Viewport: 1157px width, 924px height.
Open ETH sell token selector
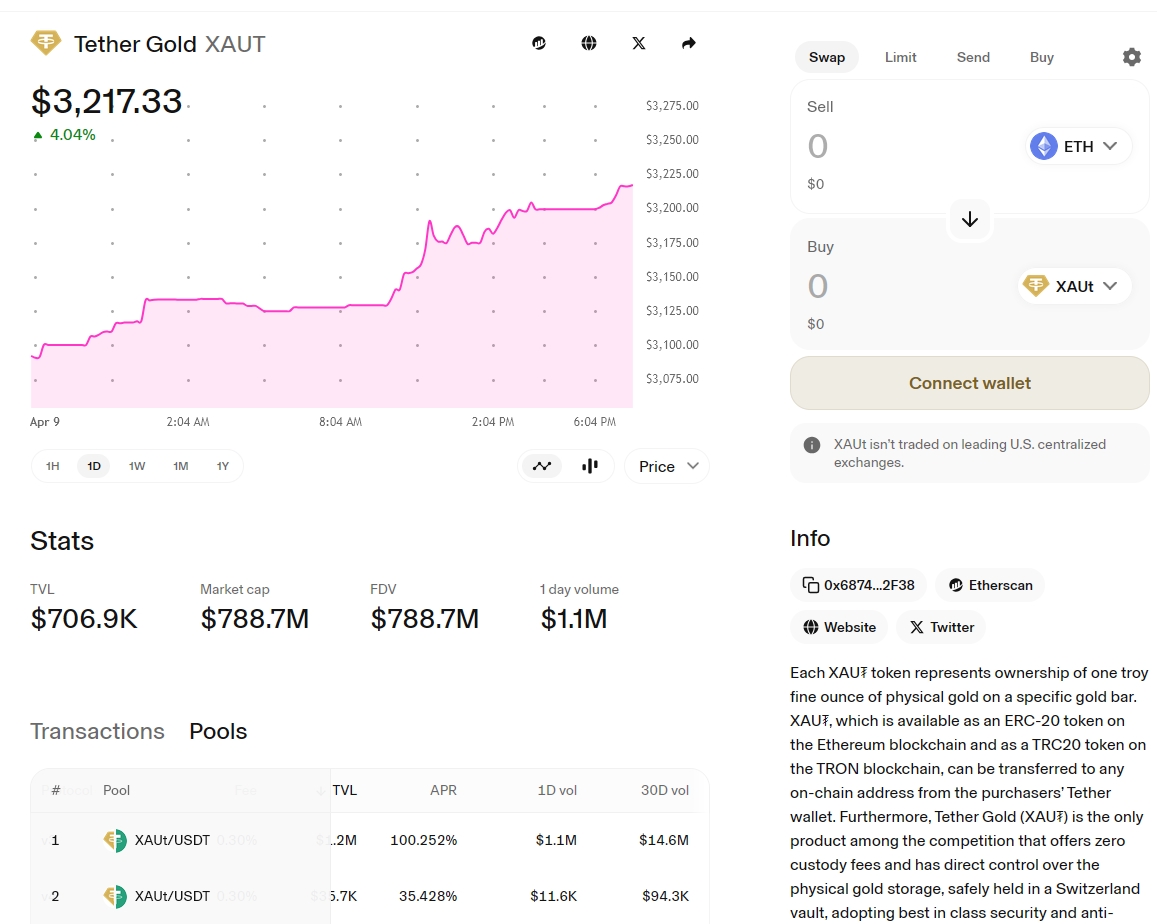pyautogui.click(x=1077, y=146)
